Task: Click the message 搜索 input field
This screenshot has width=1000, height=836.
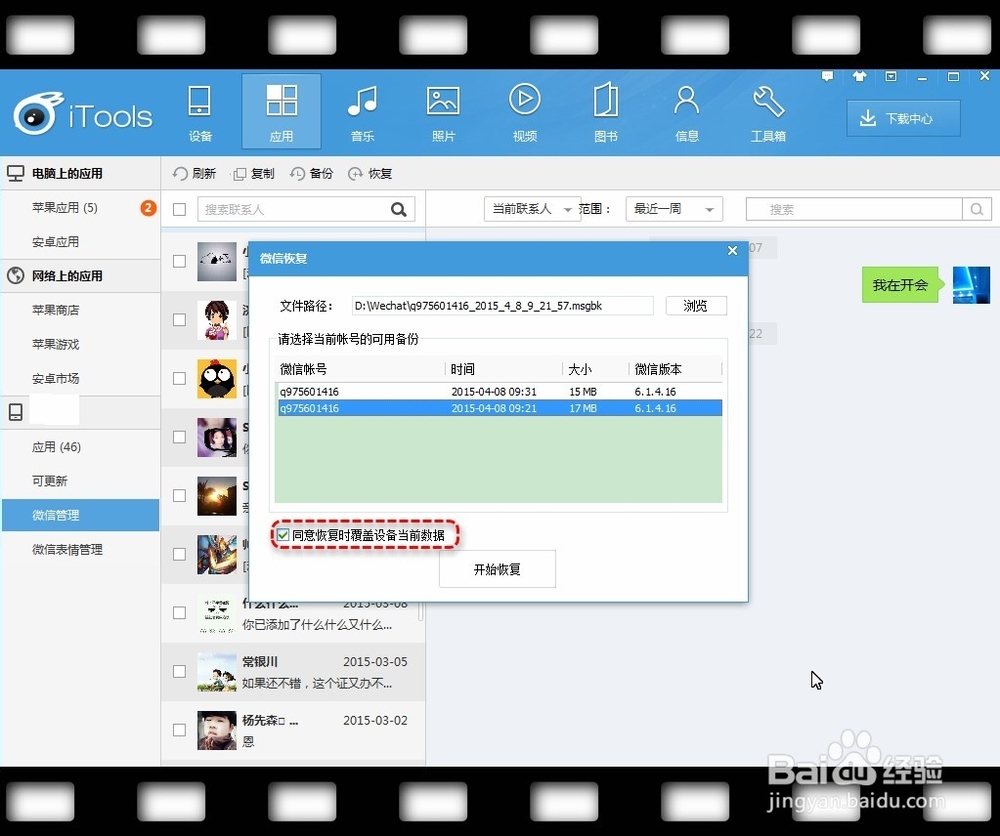Action: 854,209
